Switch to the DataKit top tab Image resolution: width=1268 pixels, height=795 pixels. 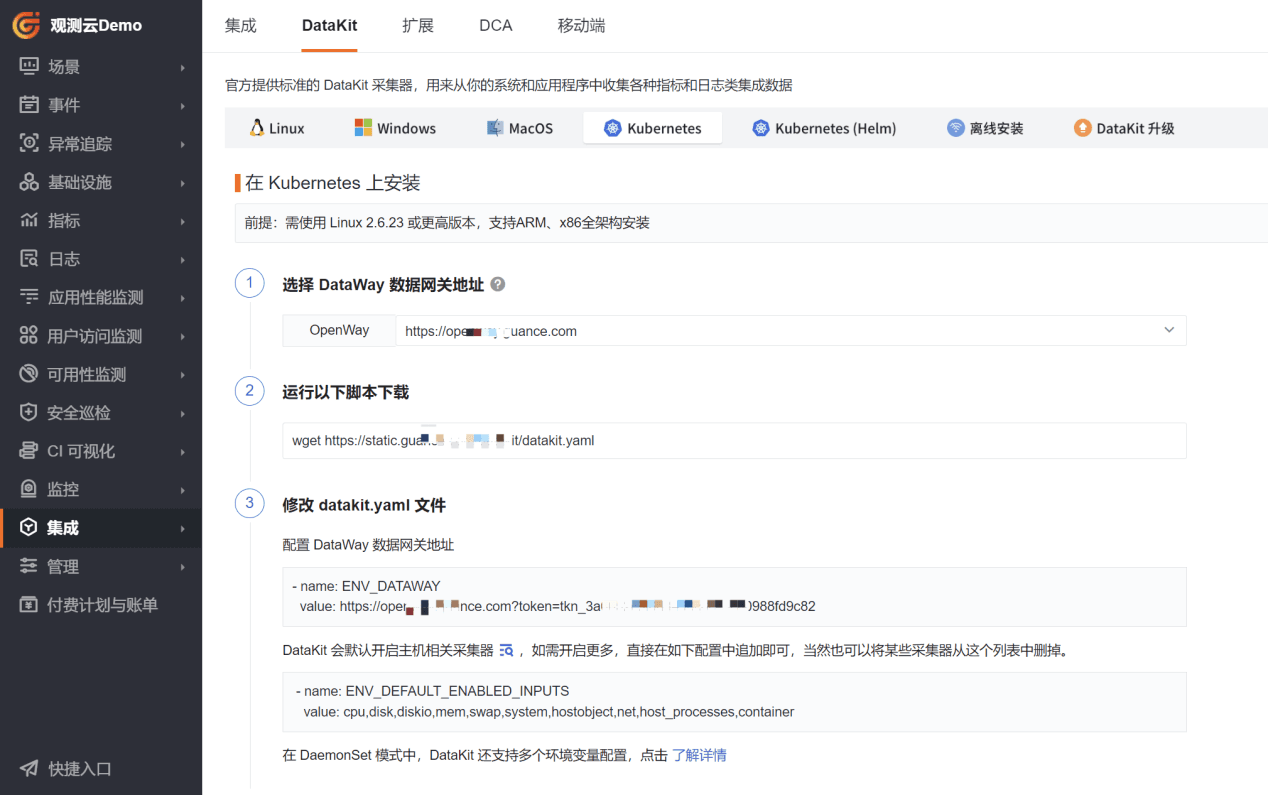329,26
